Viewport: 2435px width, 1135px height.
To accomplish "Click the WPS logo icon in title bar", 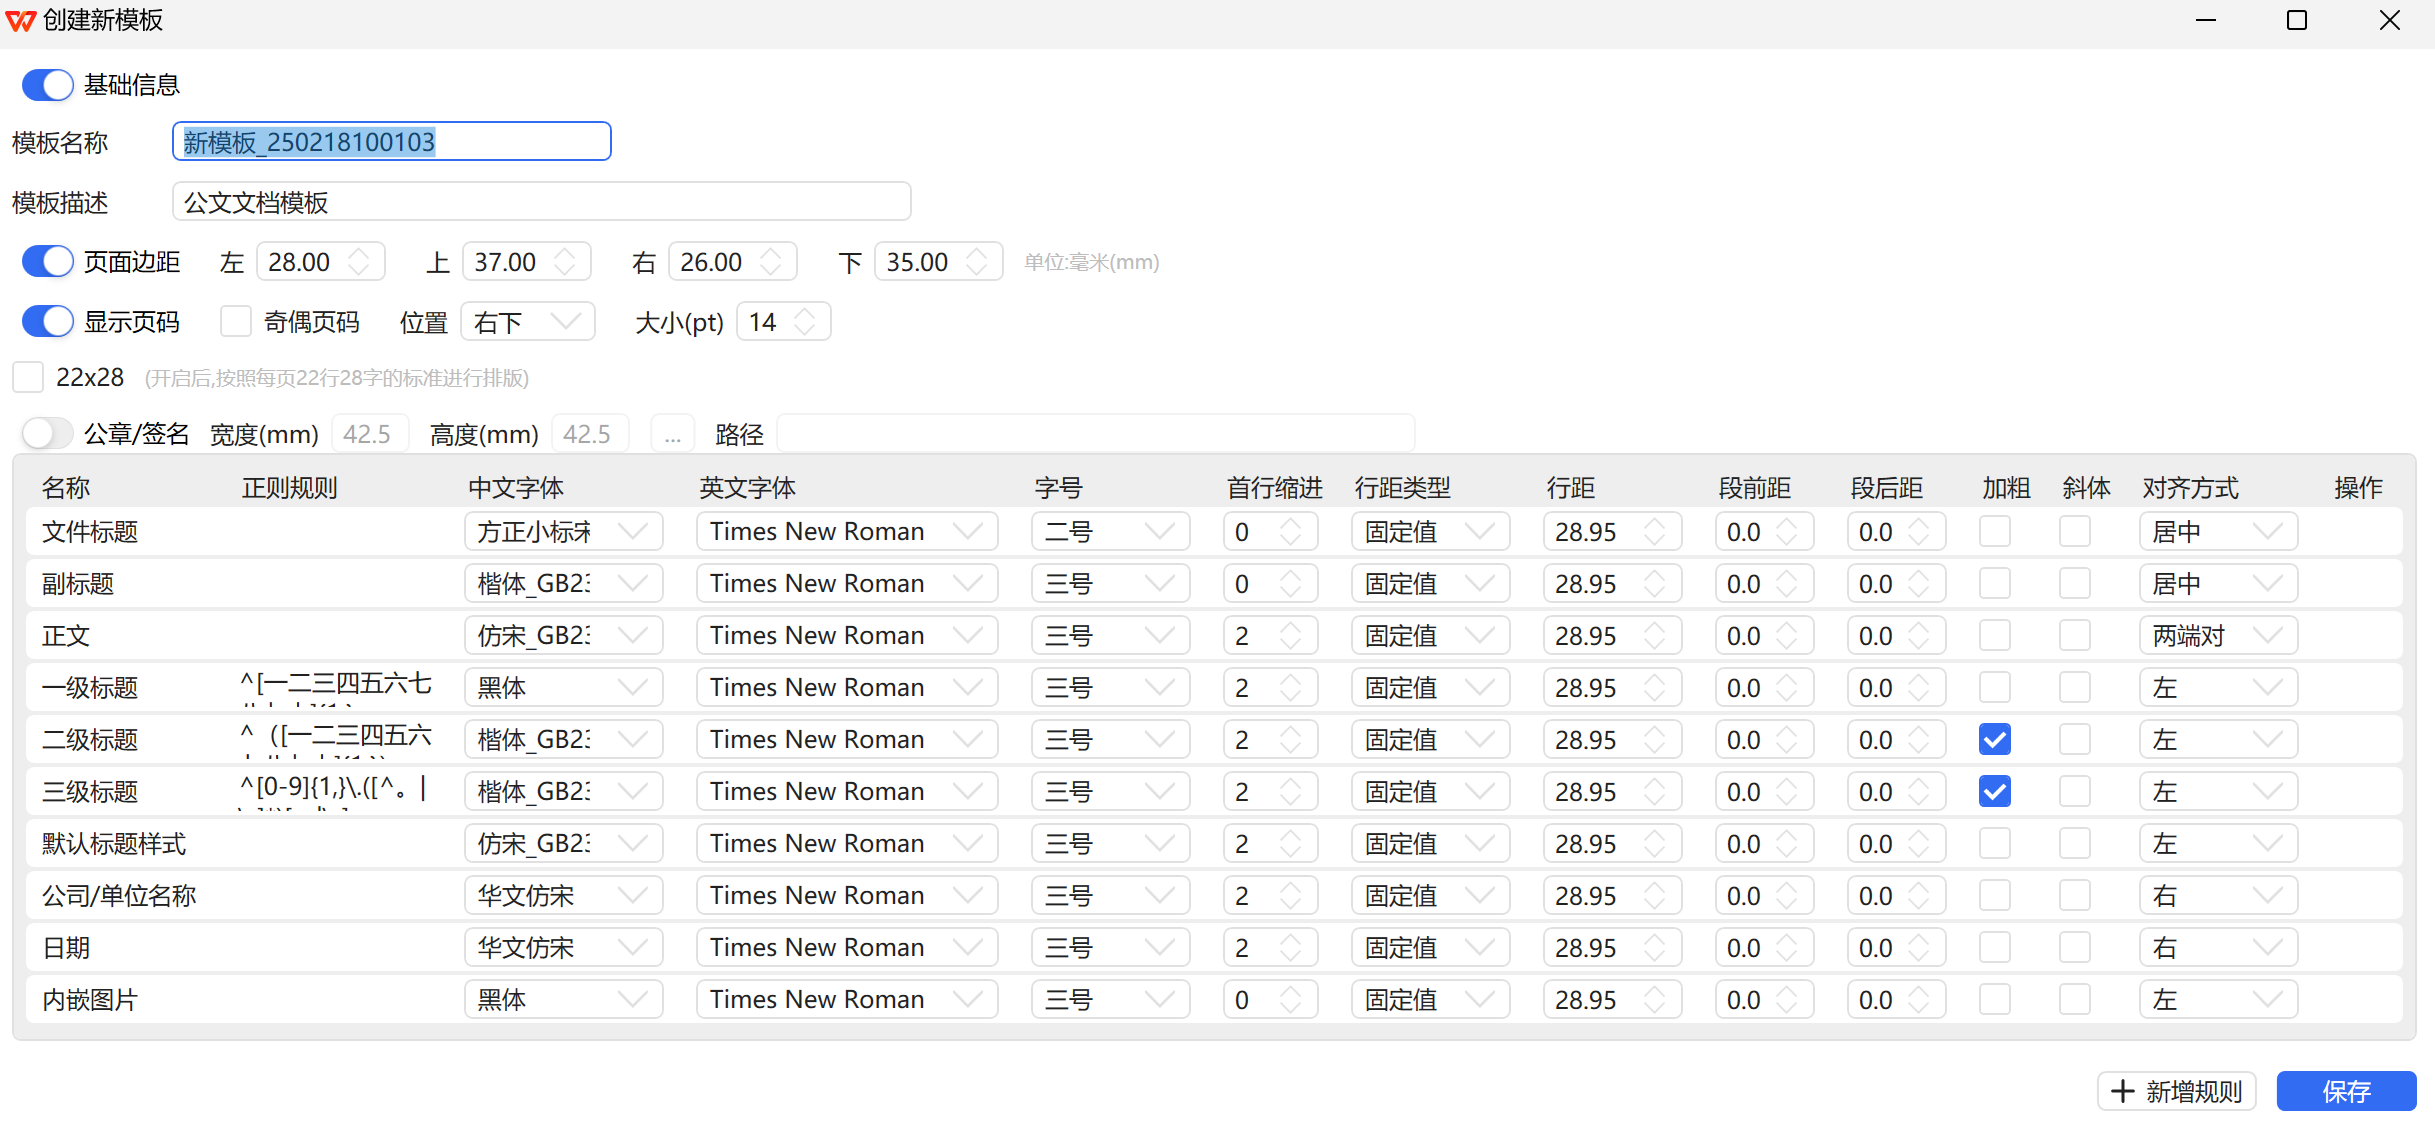I will click(20, 20).
